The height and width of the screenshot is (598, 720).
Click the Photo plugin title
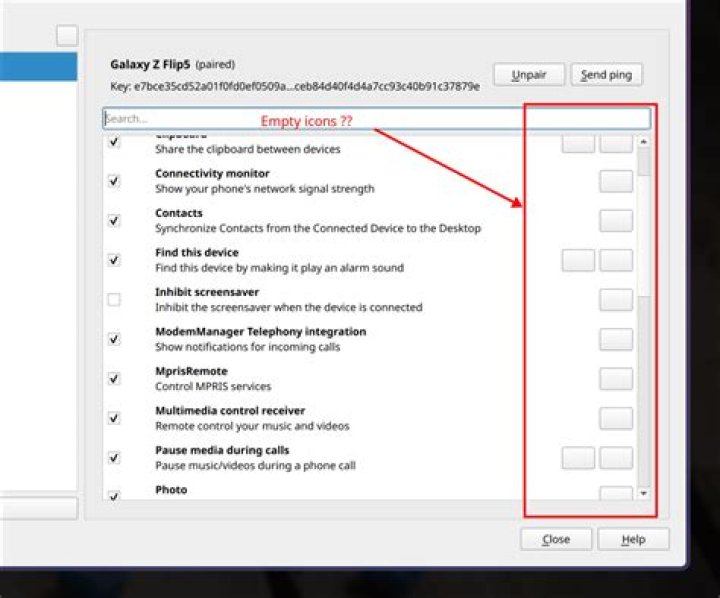point(171,490)
